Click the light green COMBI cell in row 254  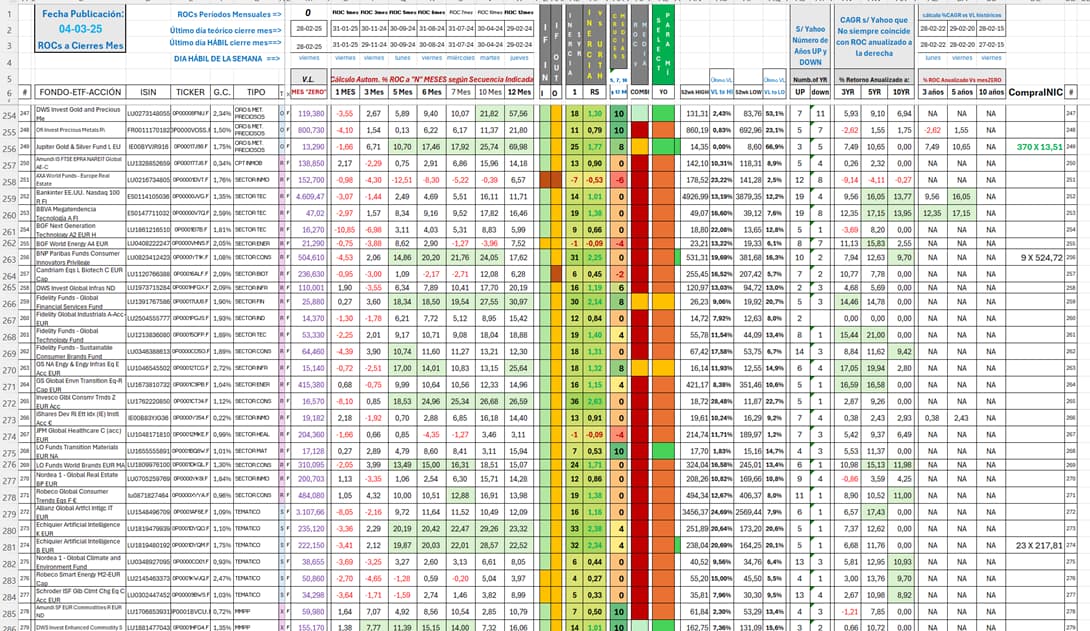point(640,113)
